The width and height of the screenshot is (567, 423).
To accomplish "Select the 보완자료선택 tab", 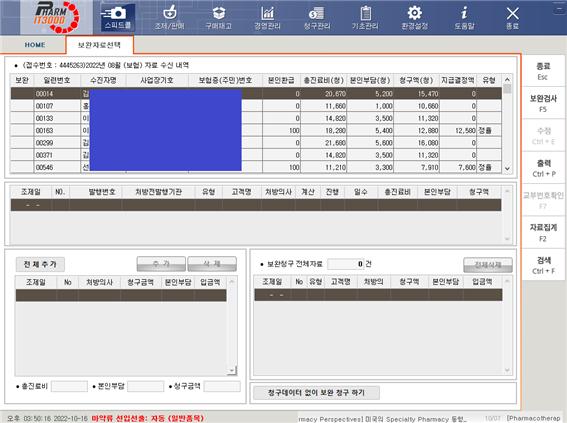I will pos(99,45).
